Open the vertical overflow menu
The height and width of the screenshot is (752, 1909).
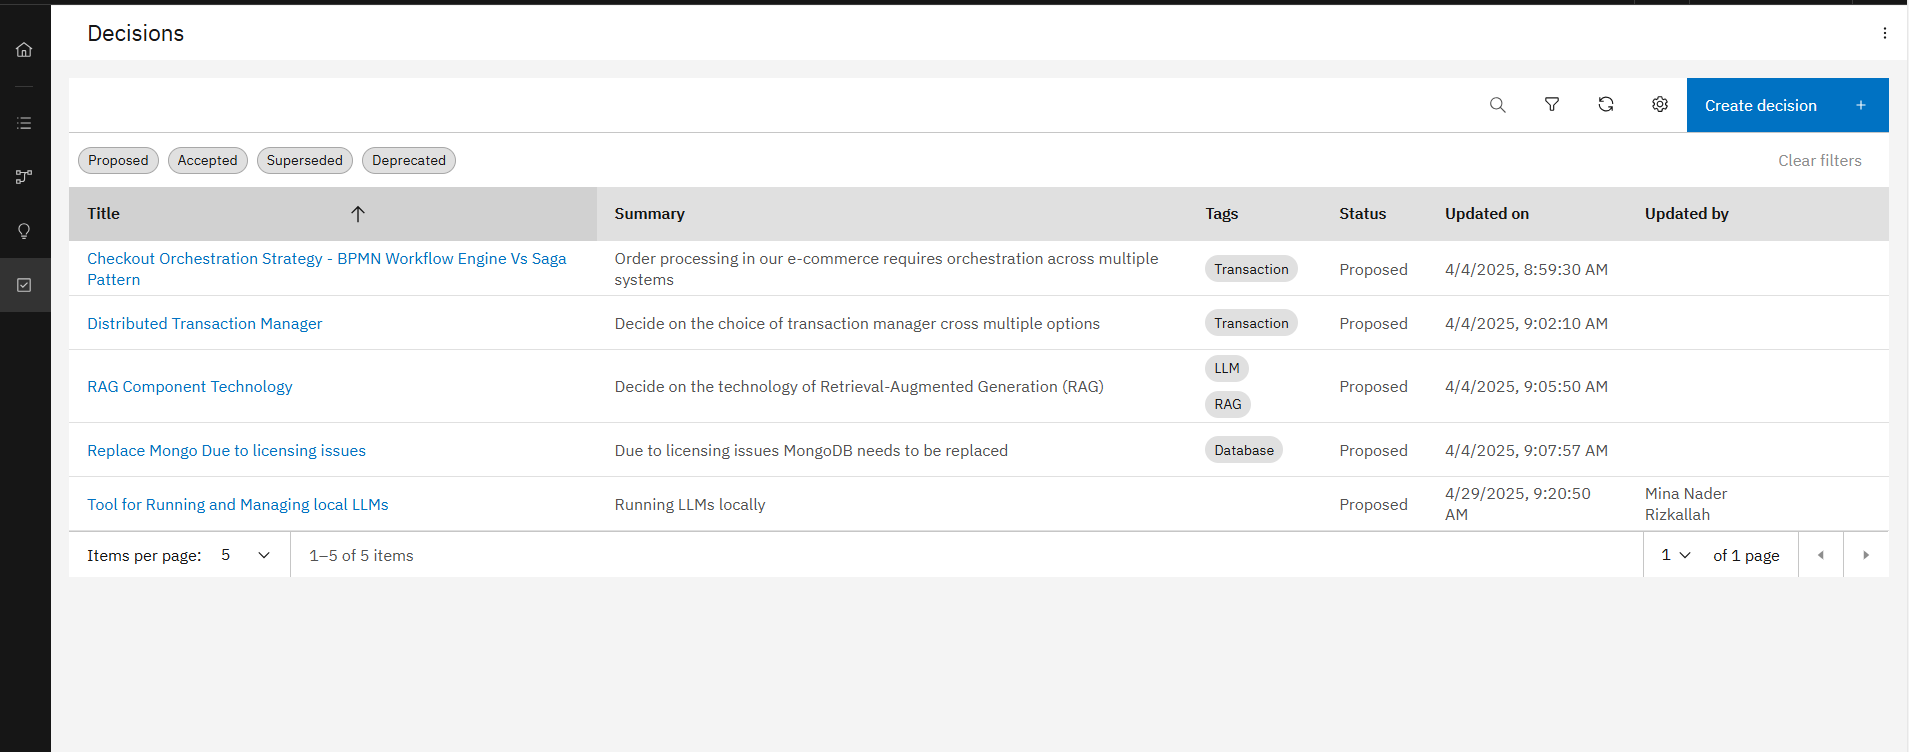tap(1884, 33)
